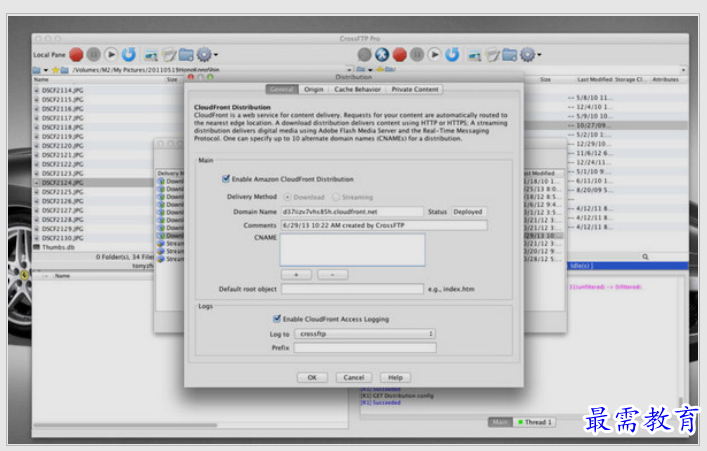This screenshot has width=707, height=451.
Task: Toggle Enable CloudFront Access Logging checkbox
Action: pos(277,318)
